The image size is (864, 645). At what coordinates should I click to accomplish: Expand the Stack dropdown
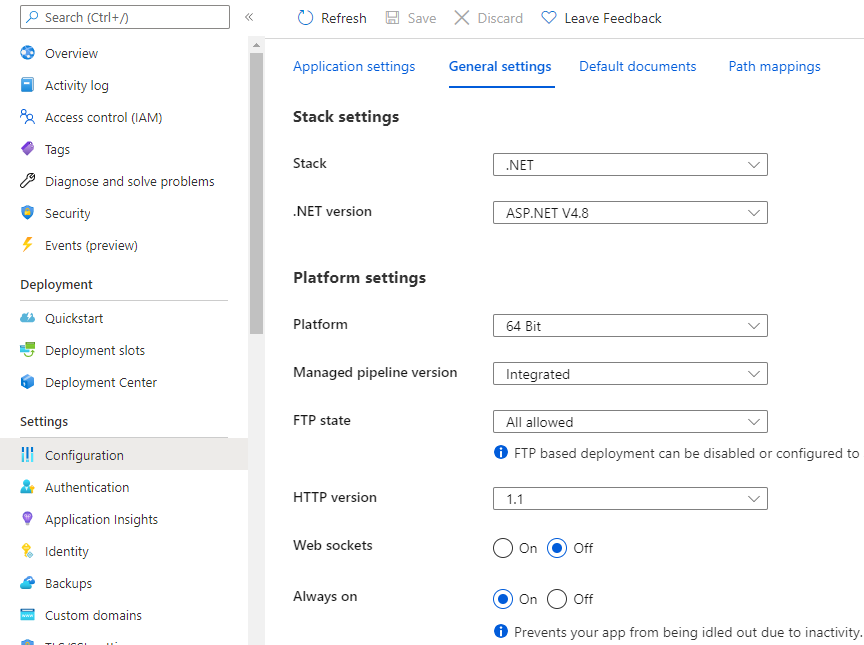coord(630,165)
